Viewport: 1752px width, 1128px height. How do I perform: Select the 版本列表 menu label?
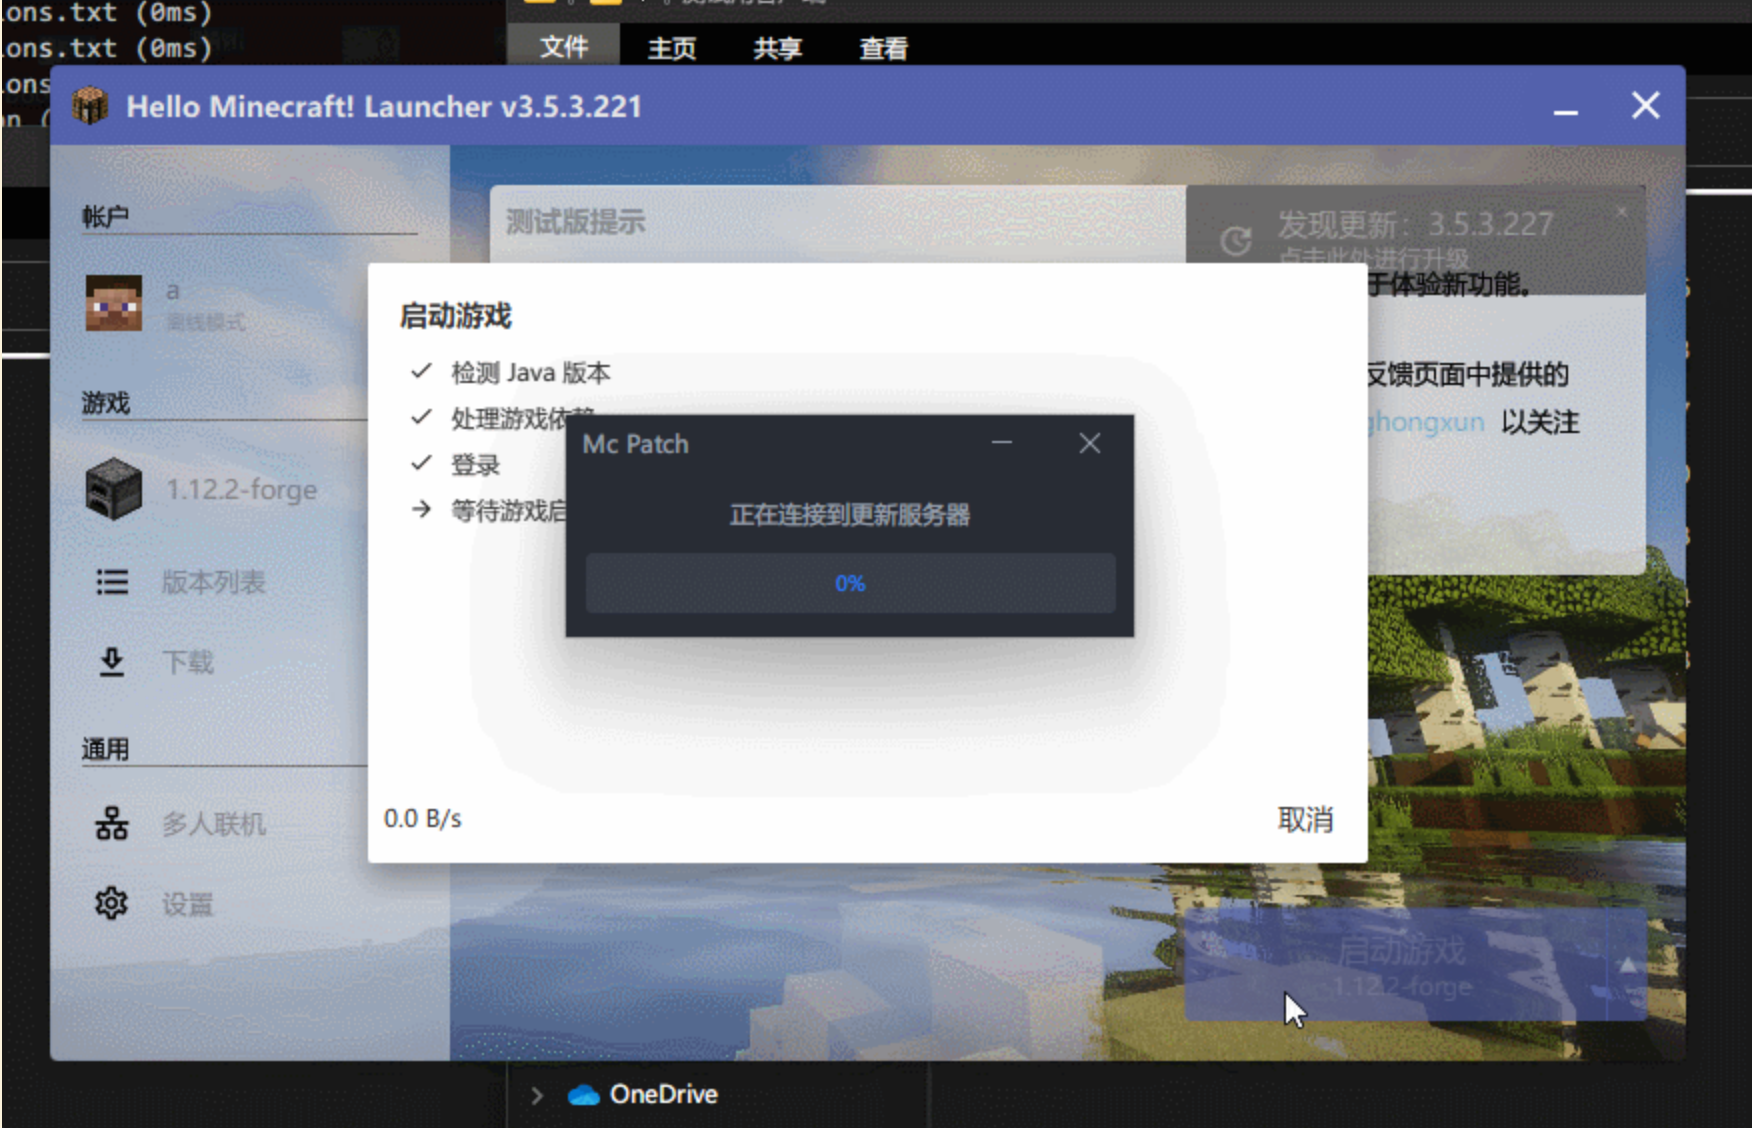pyautogui.click(x=214, y=582)
